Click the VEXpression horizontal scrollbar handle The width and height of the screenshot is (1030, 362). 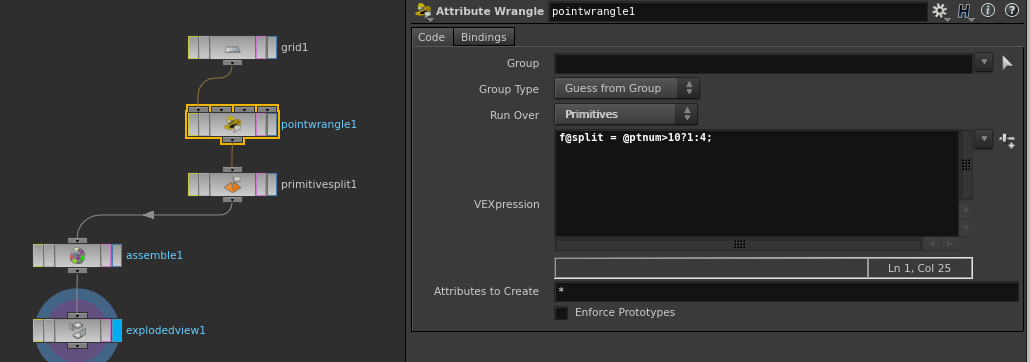739,244
